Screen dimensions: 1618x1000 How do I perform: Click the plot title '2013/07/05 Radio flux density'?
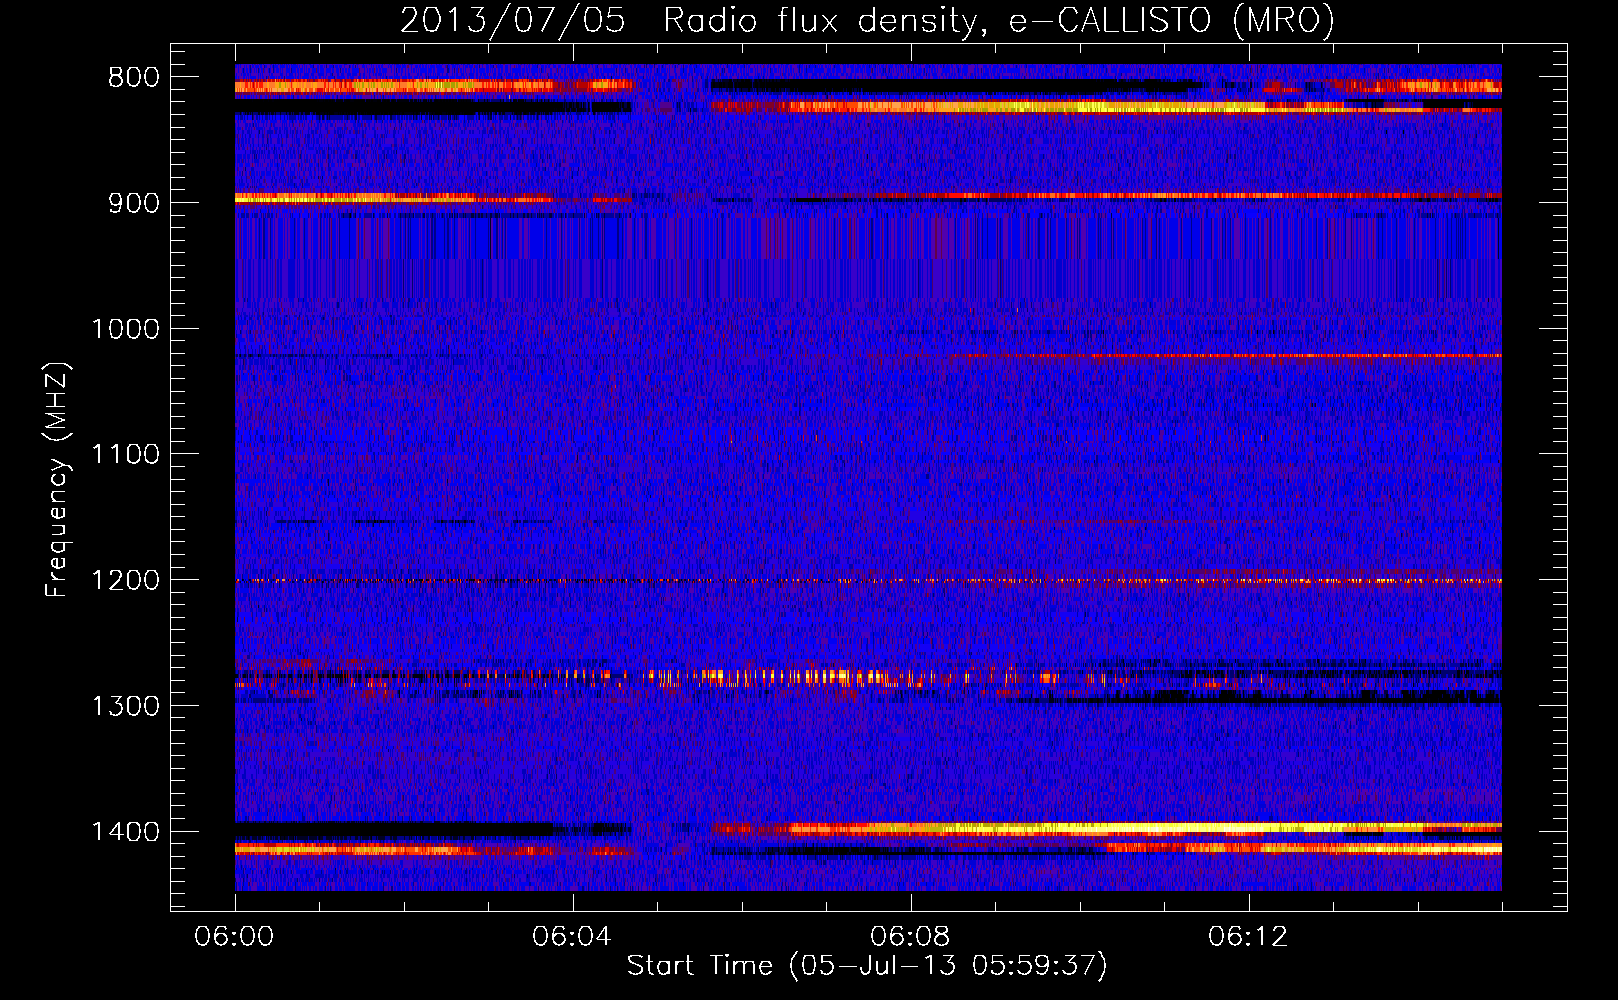point(867,20)
